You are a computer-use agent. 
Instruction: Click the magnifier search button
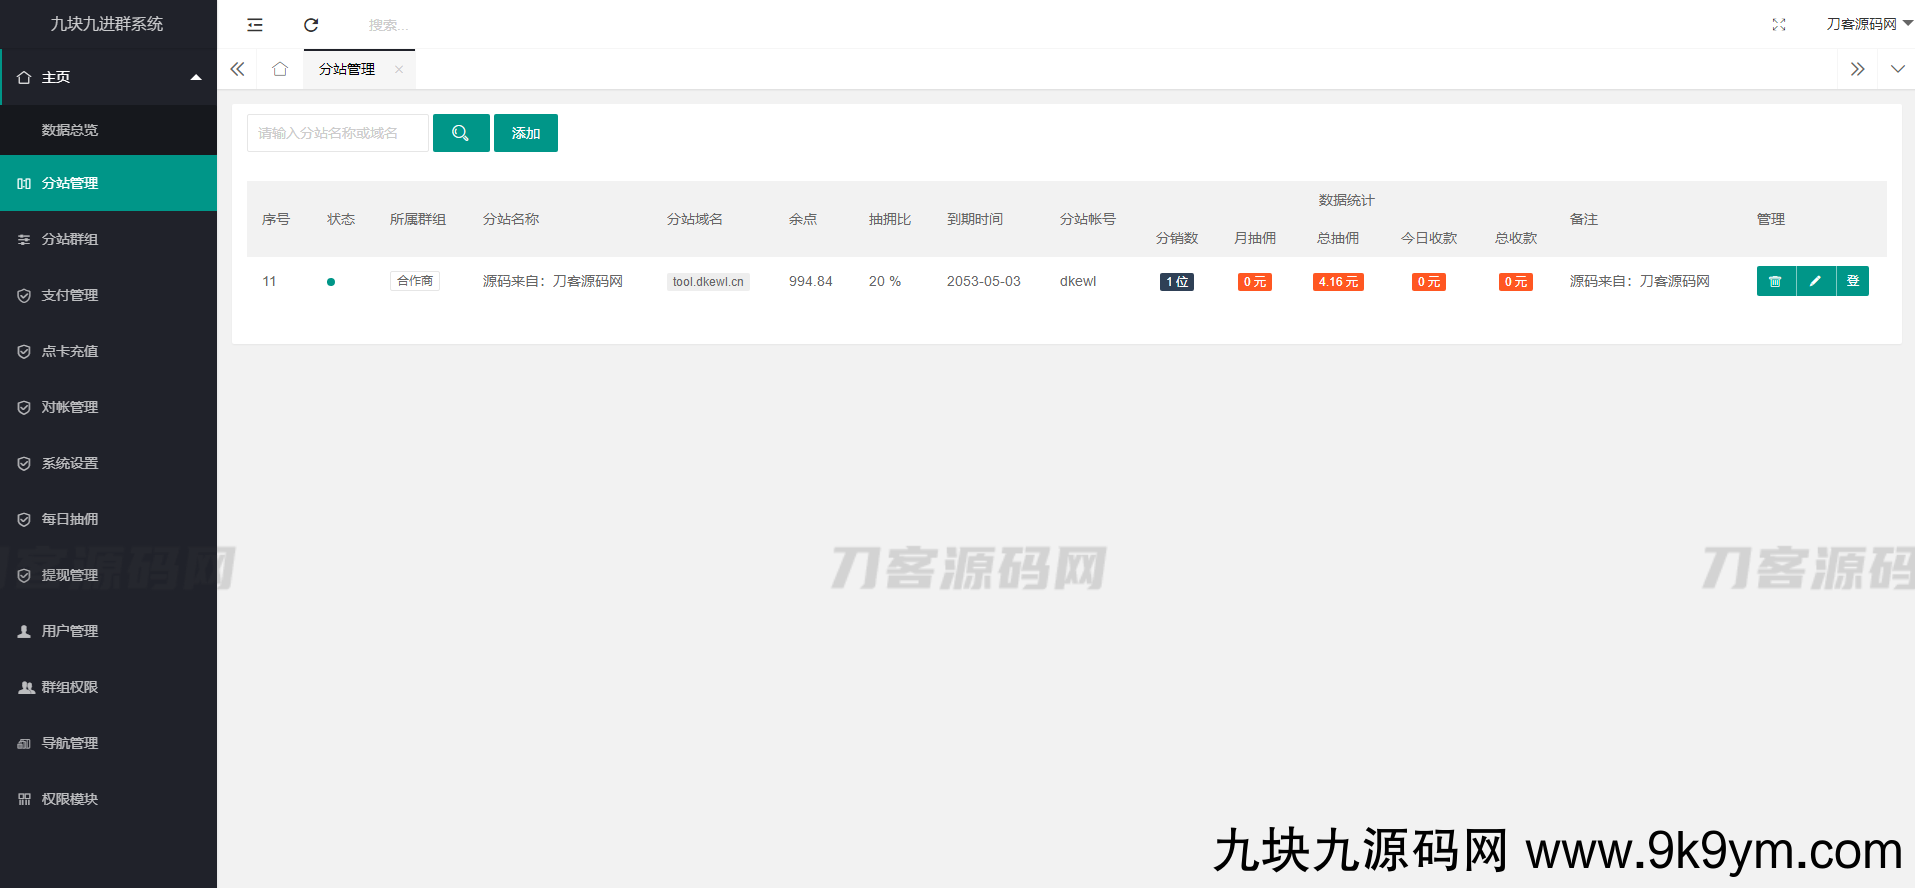tap(461, 133)
